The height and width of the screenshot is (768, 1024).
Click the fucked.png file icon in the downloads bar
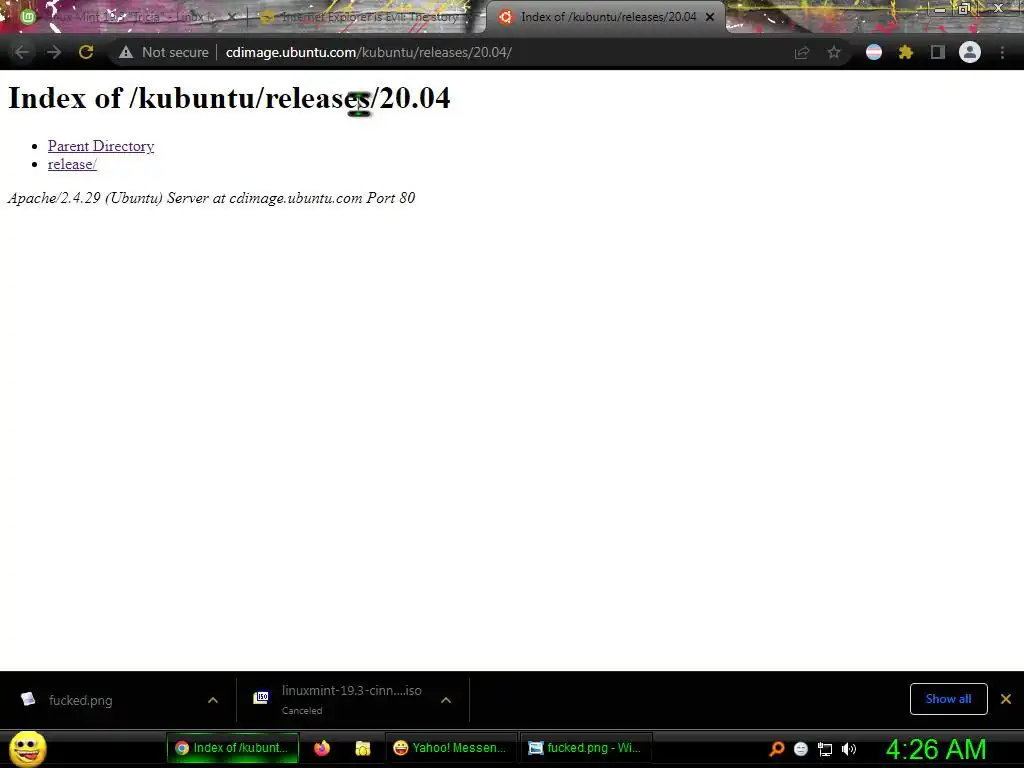pyautogui.click(x=28, y=699)
